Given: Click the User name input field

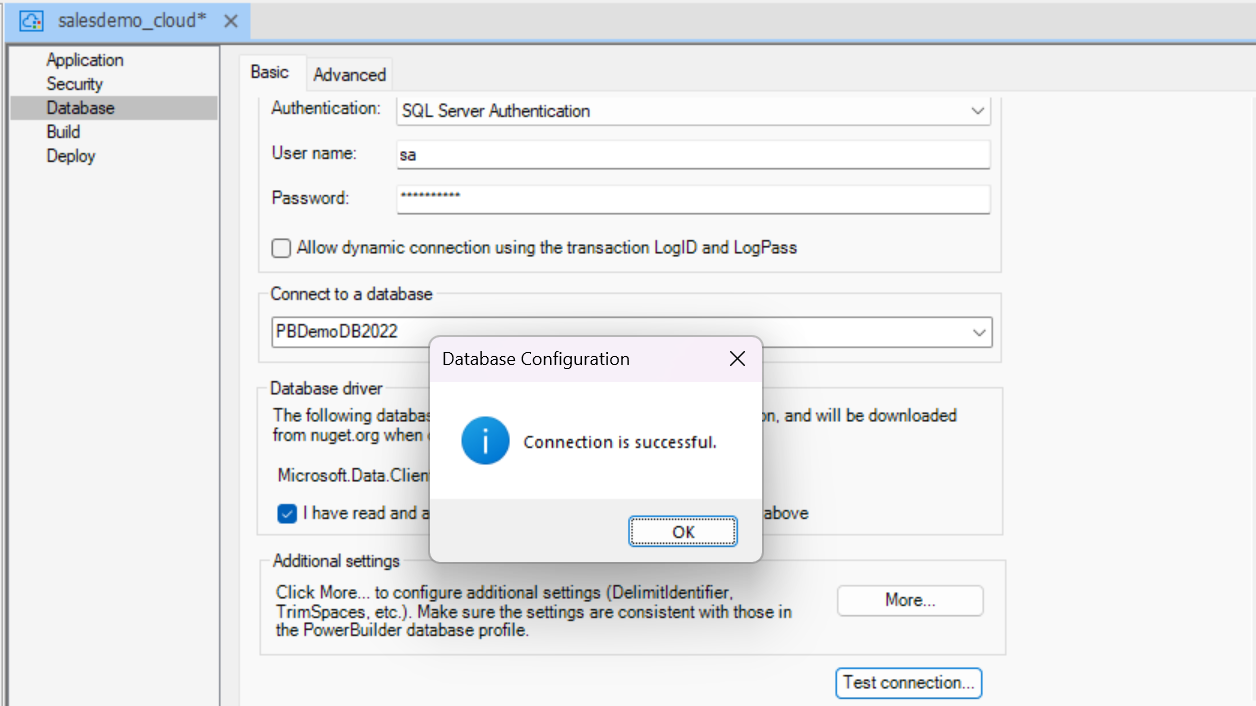Looking at the screenshot, I should point(692,155).
